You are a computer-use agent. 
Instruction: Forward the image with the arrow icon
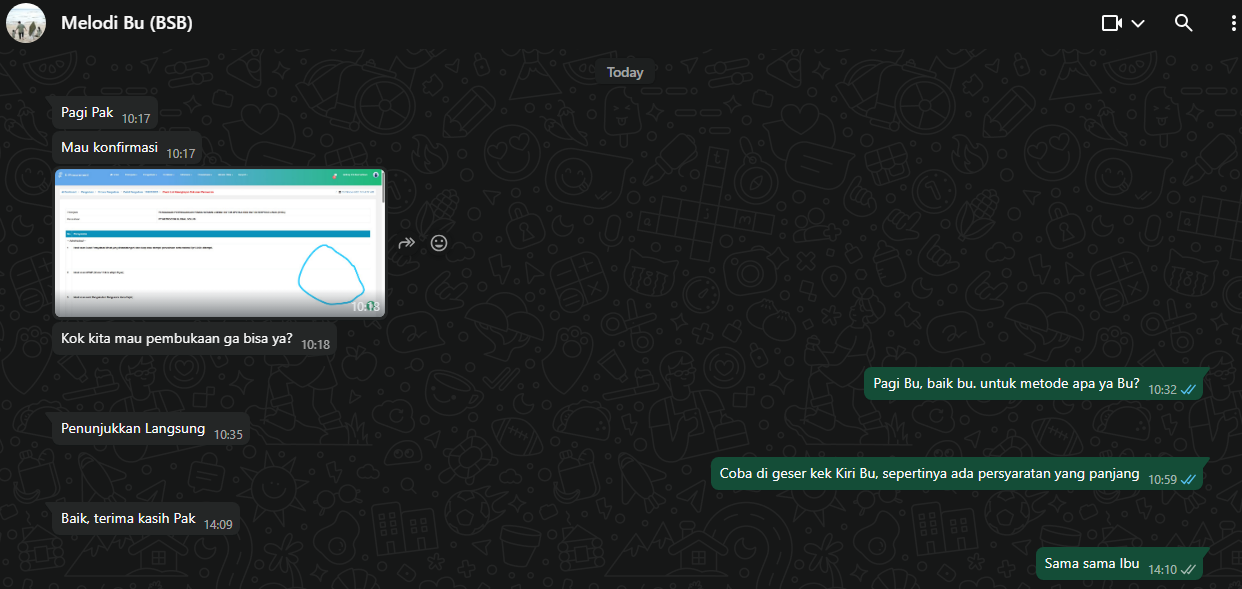406,243
